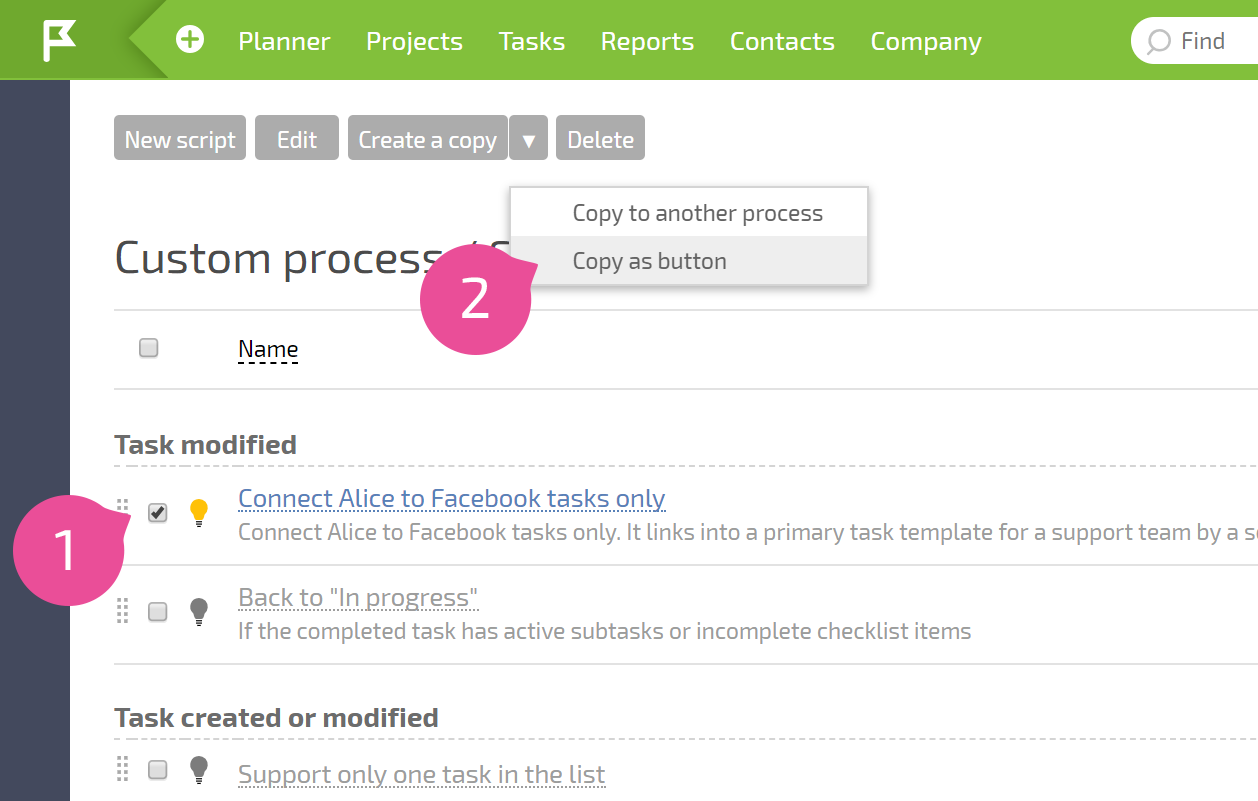Click the Delete button

(x=601, y=138)
